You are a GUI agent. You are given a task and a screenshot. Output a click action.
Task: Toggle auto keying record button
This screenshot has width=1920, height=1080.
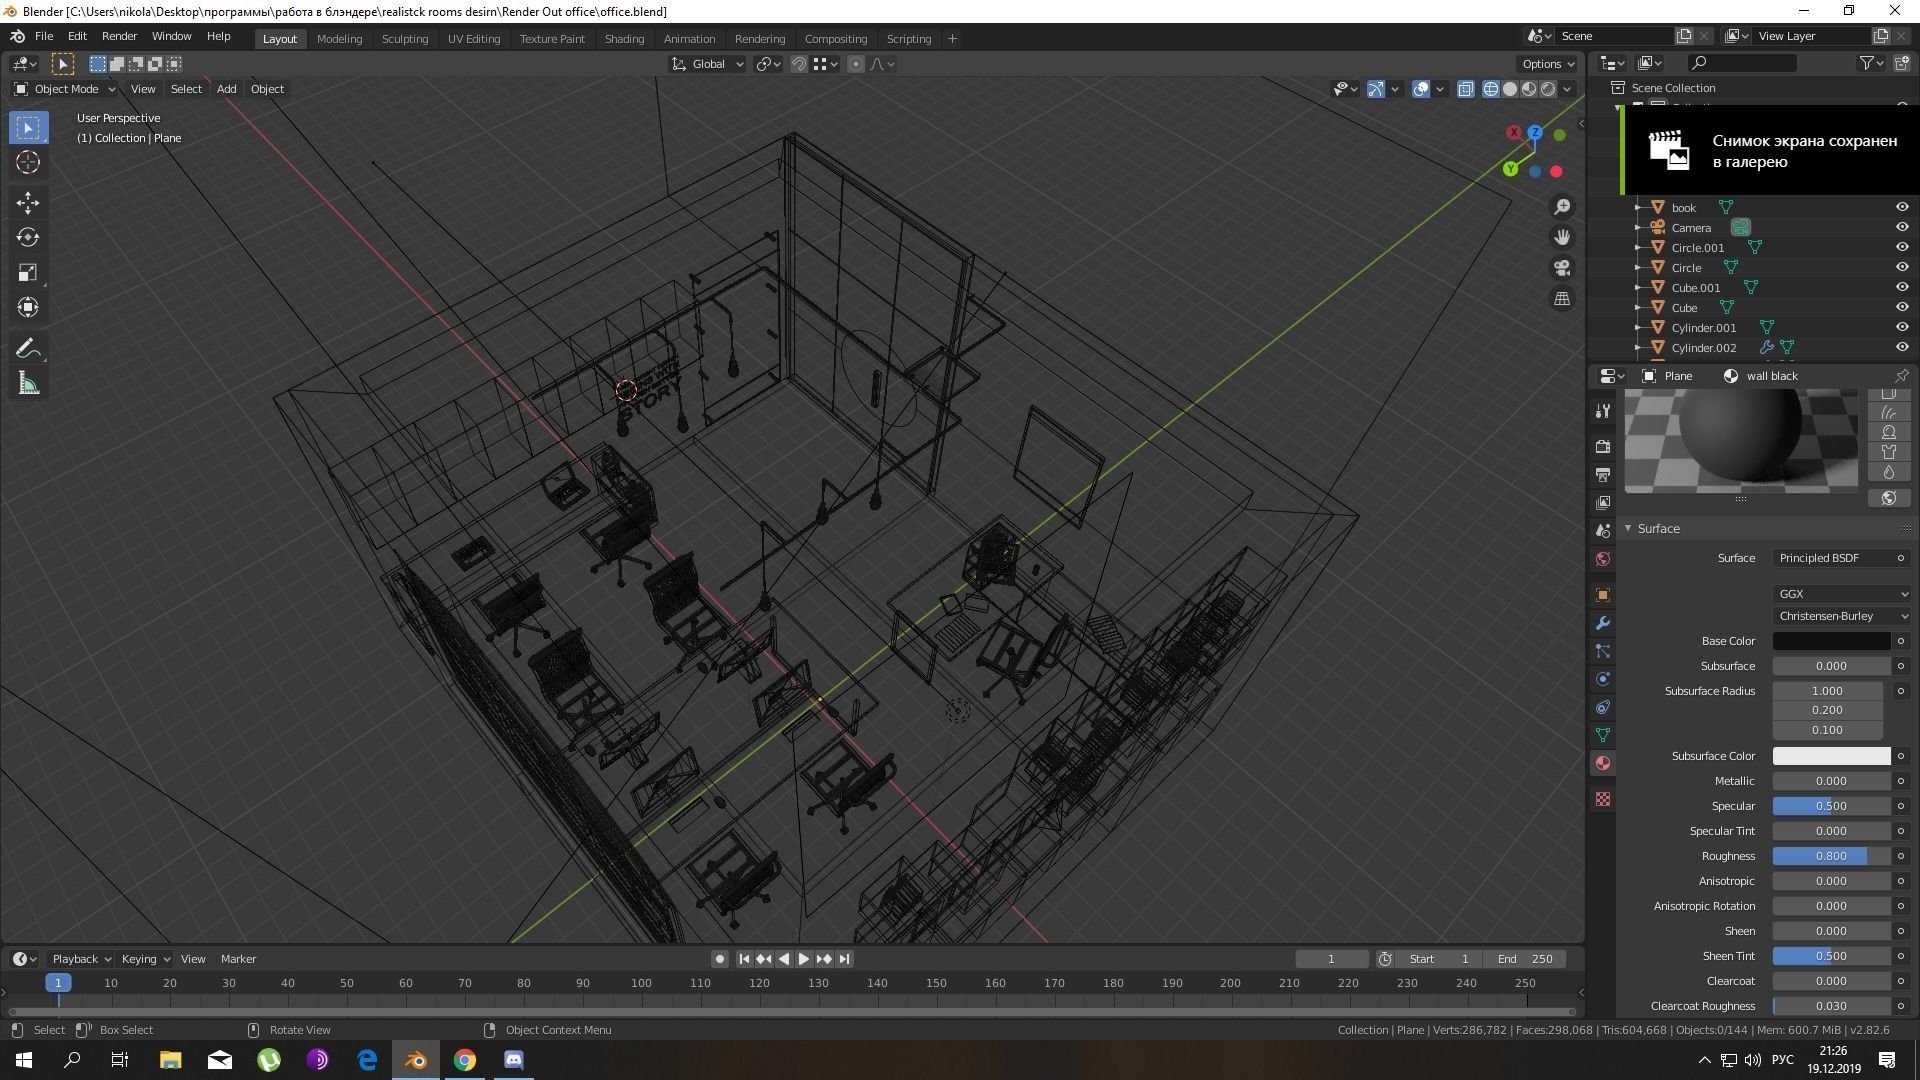(x=719, y=959)
